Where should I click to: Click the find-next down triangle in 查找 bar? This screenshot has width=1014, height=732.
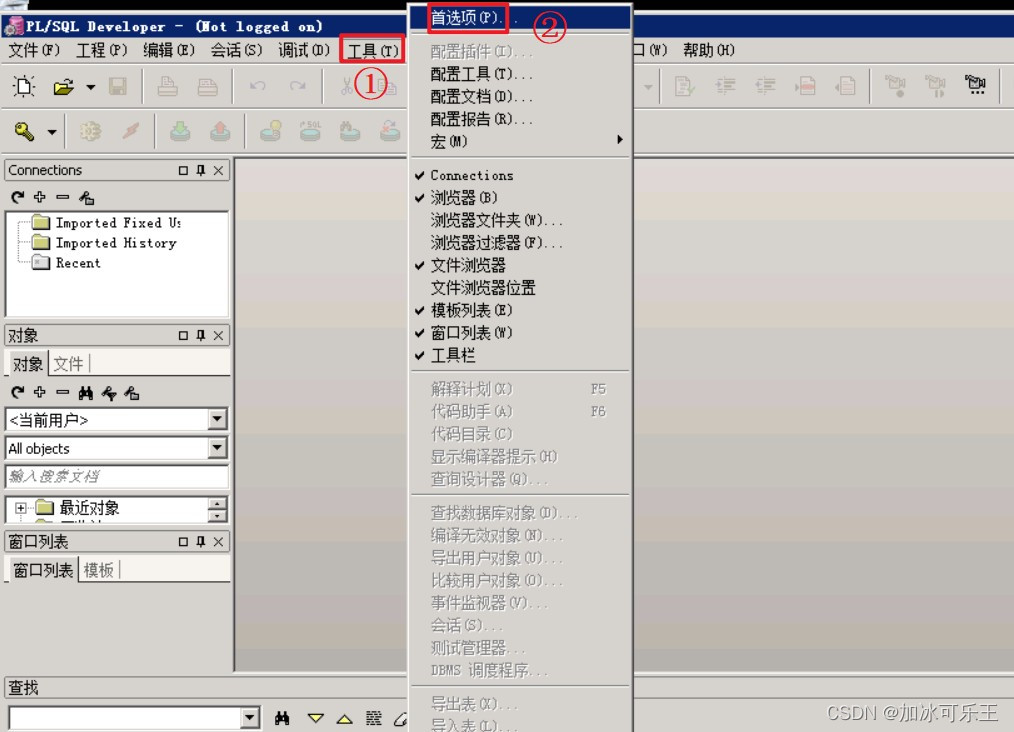[316, 718]
